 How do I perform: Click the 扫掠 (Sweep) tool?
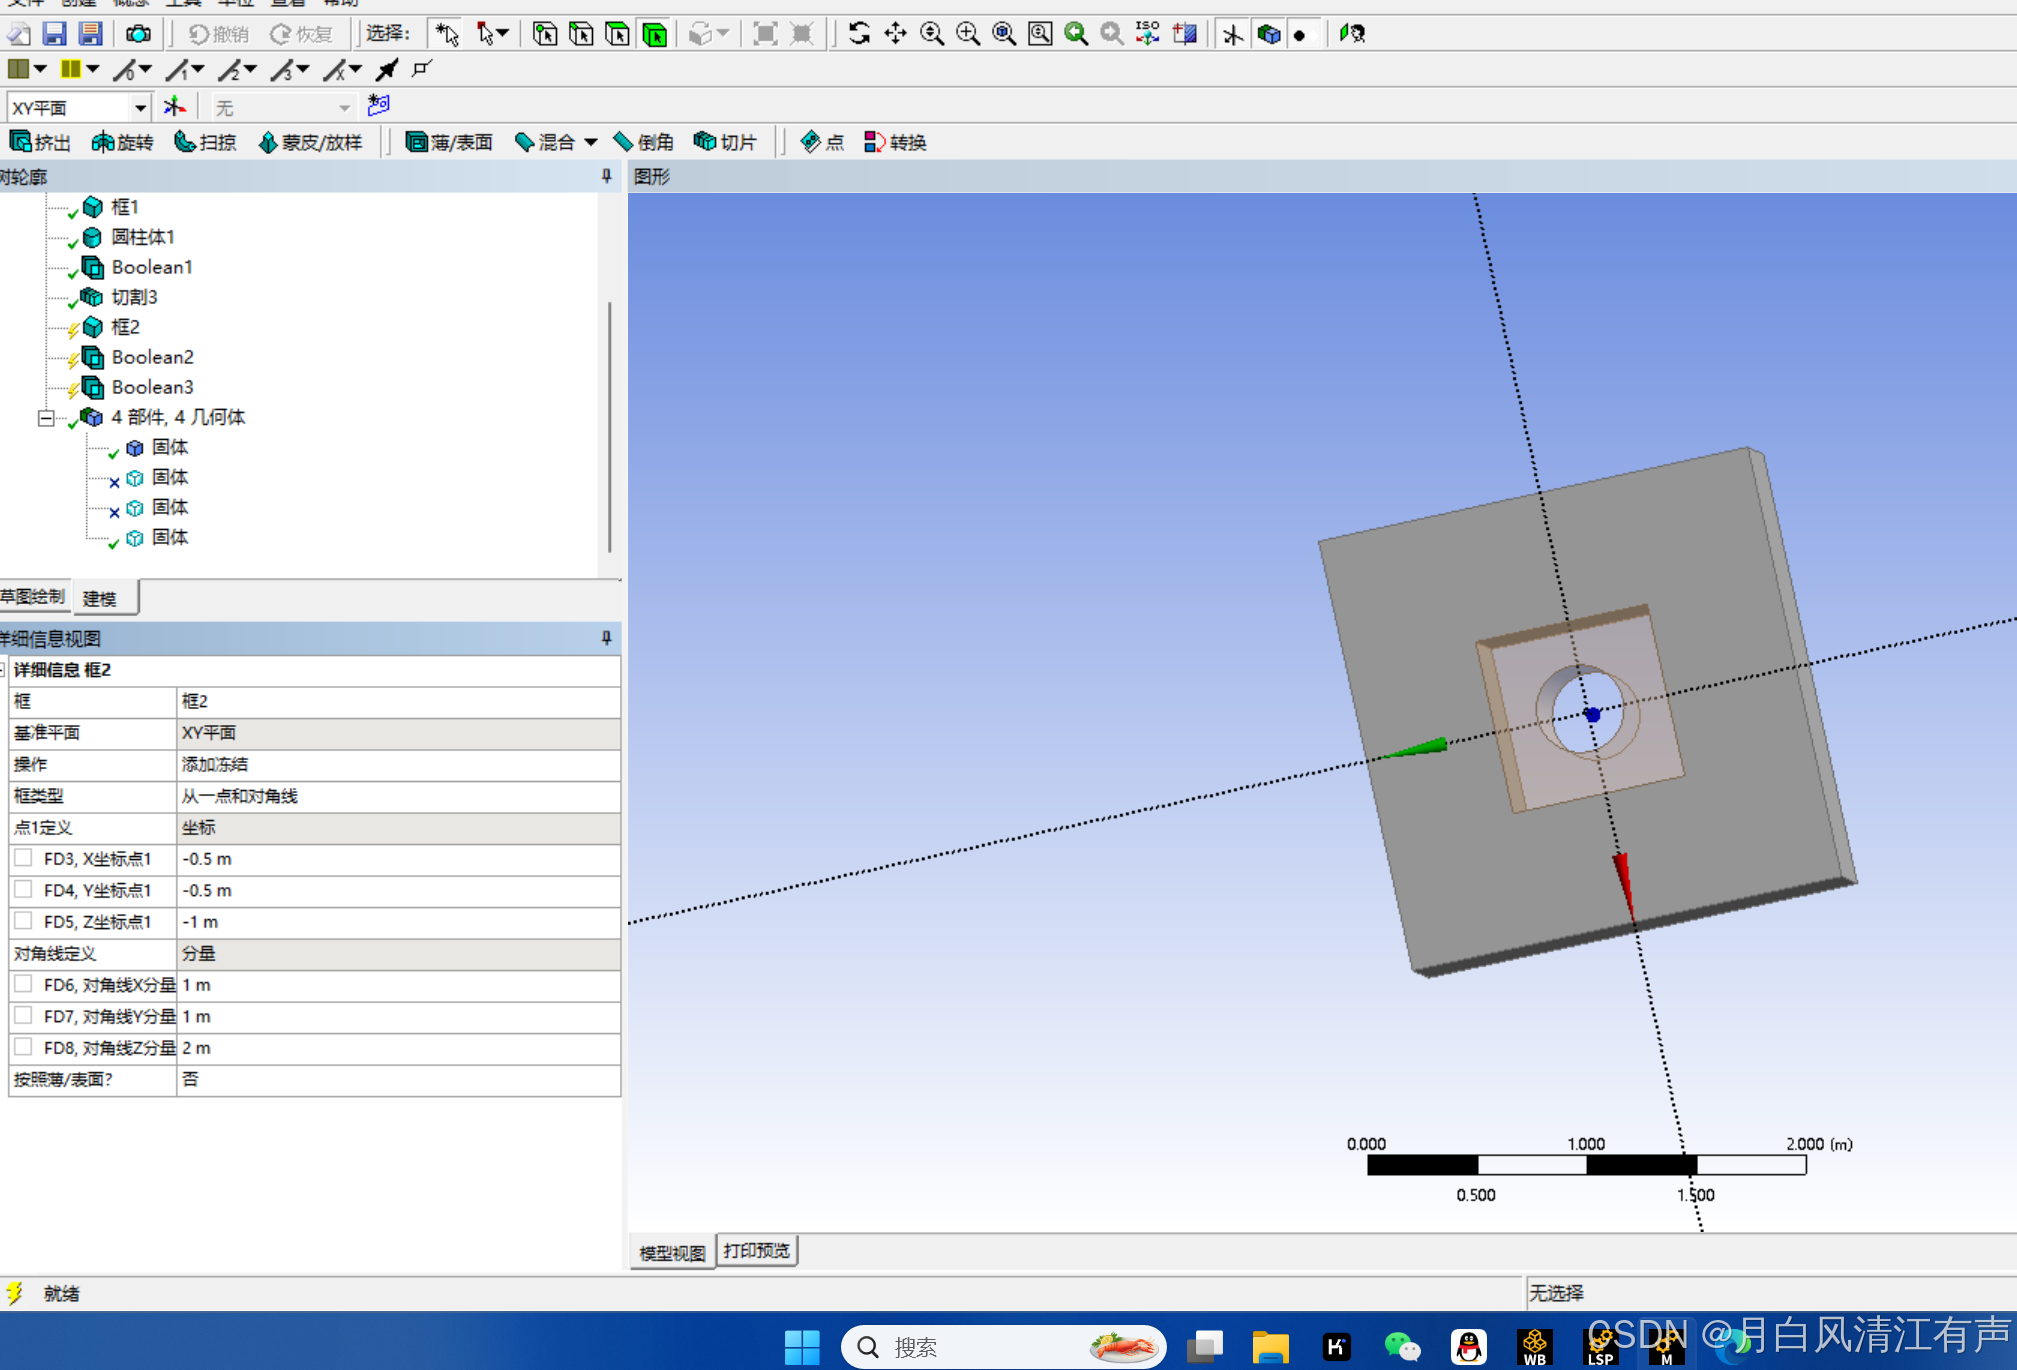click(205, 142)
